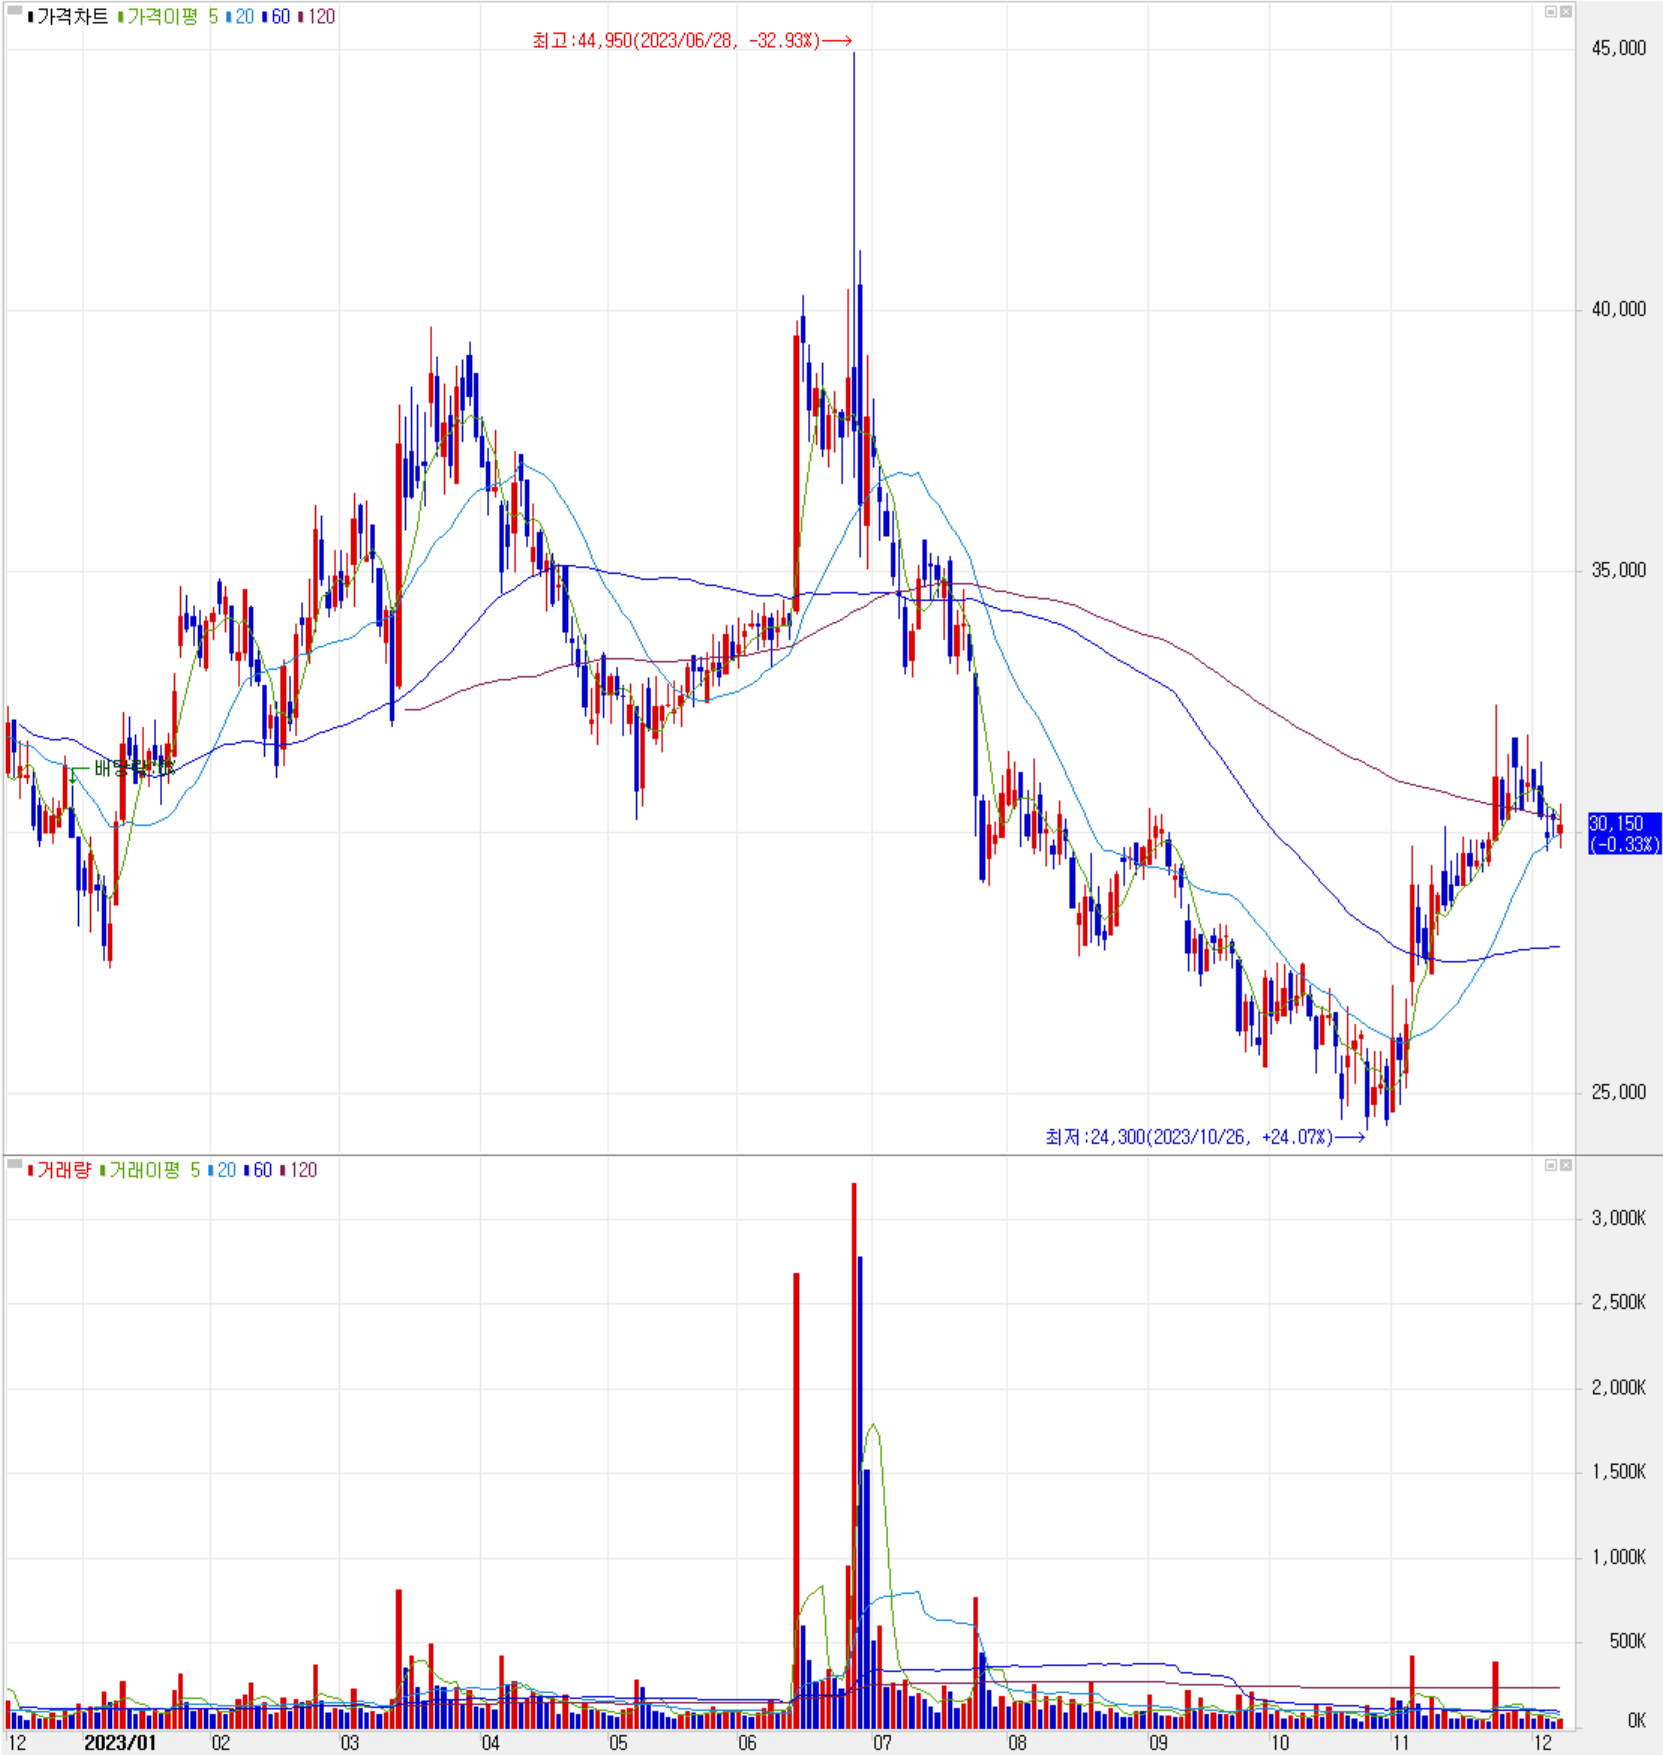Select the 120-day volume average label

coord(303,1170)
